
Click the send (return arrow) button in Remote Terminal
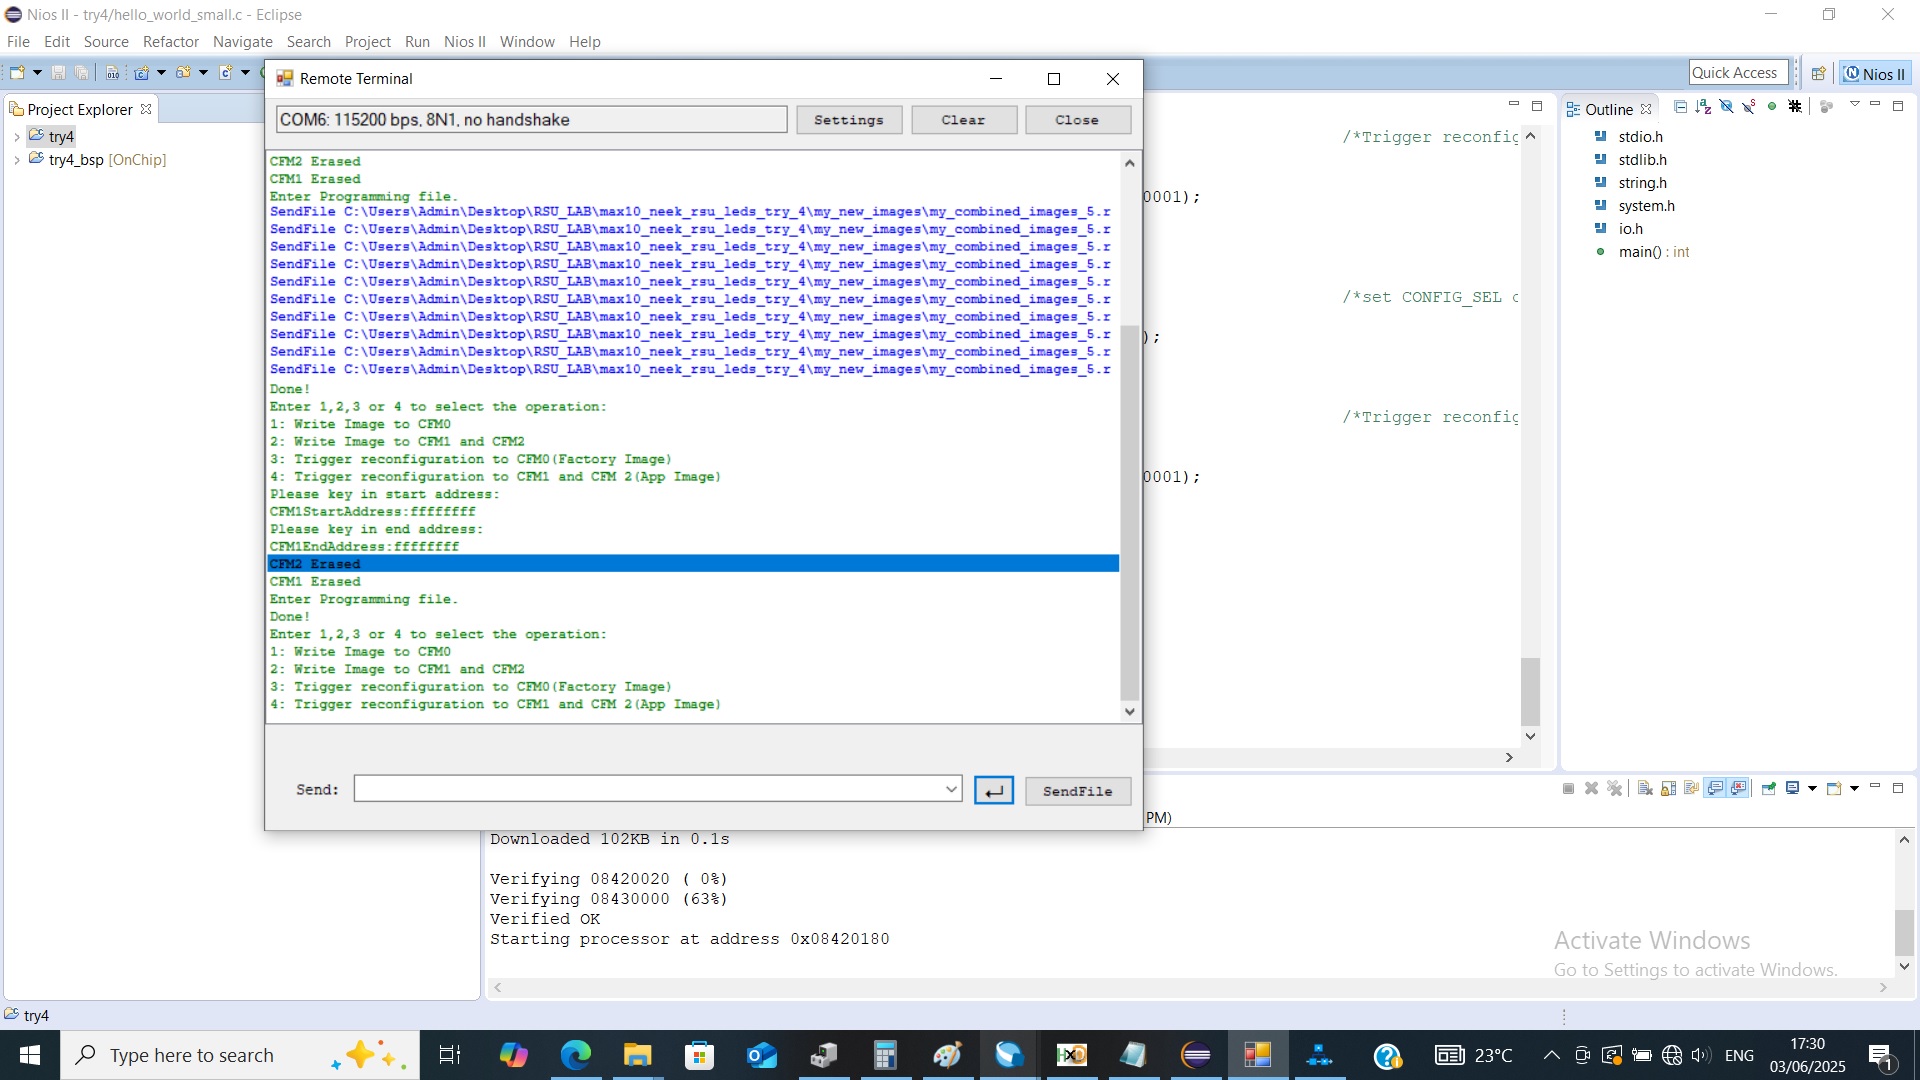[993, 791]
